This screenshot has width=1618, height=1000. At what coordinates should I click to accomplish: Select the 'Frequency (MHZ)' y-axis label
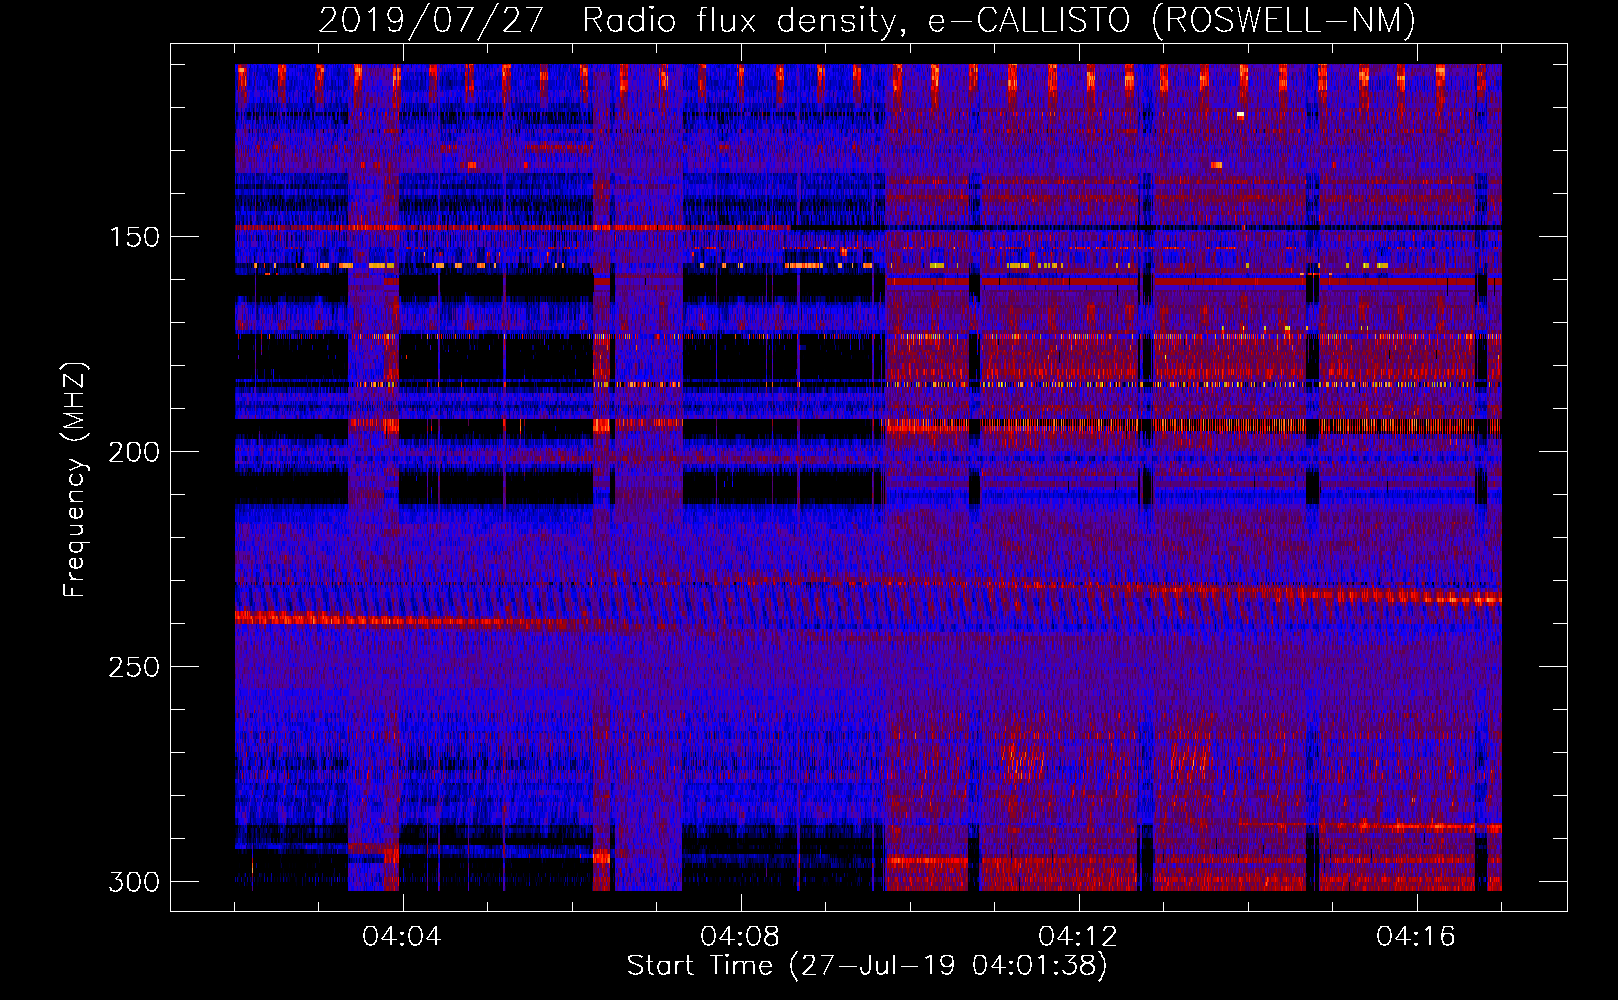pos(75,479)
